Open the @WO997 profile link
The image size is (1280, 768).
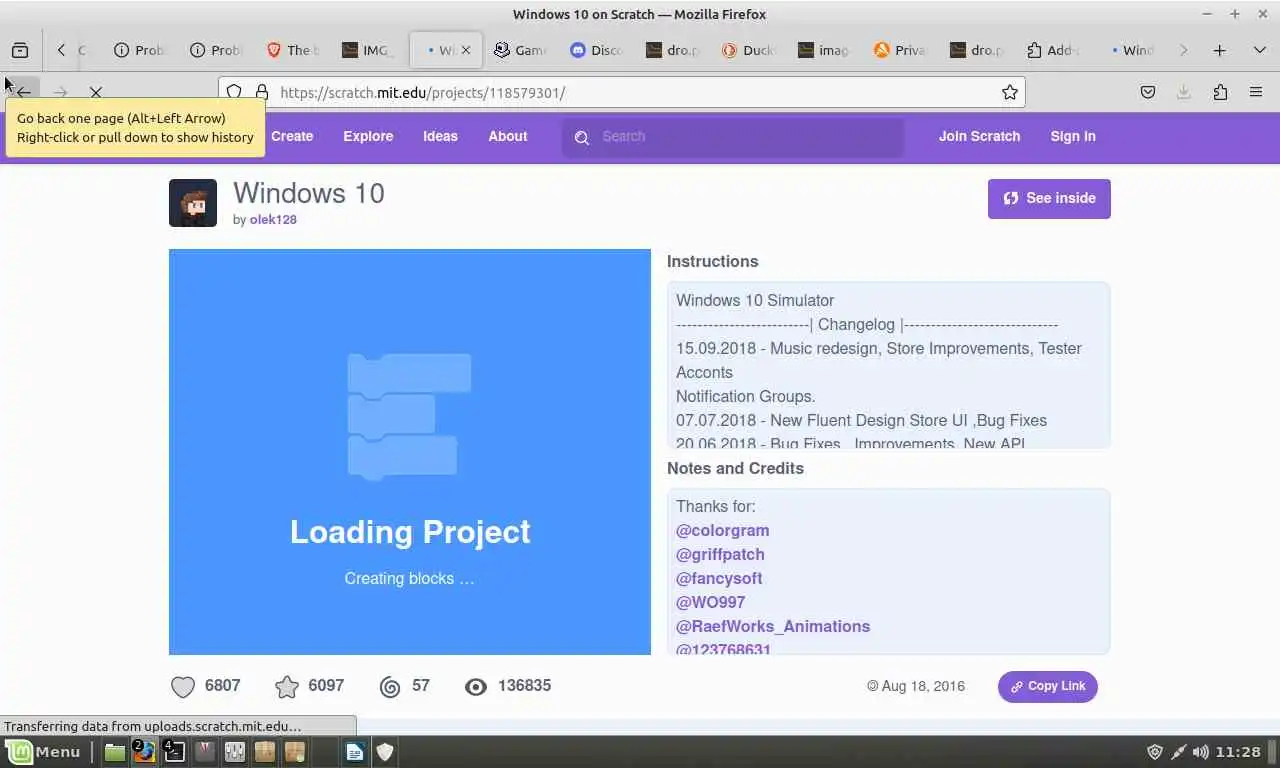click(x=710, y=602)
